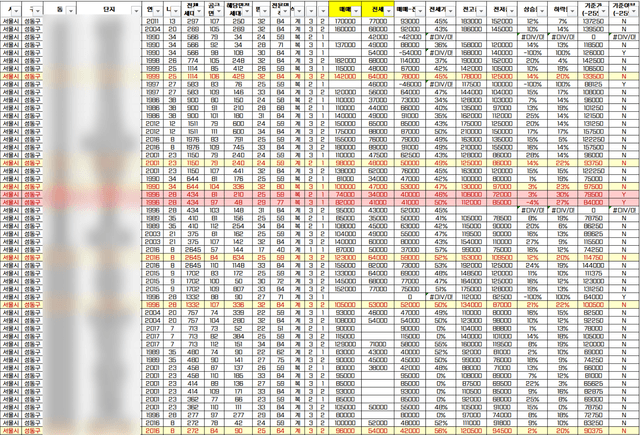Select the cell showing 115500
The image size is (640, 435).
click(x=593, y=242)
